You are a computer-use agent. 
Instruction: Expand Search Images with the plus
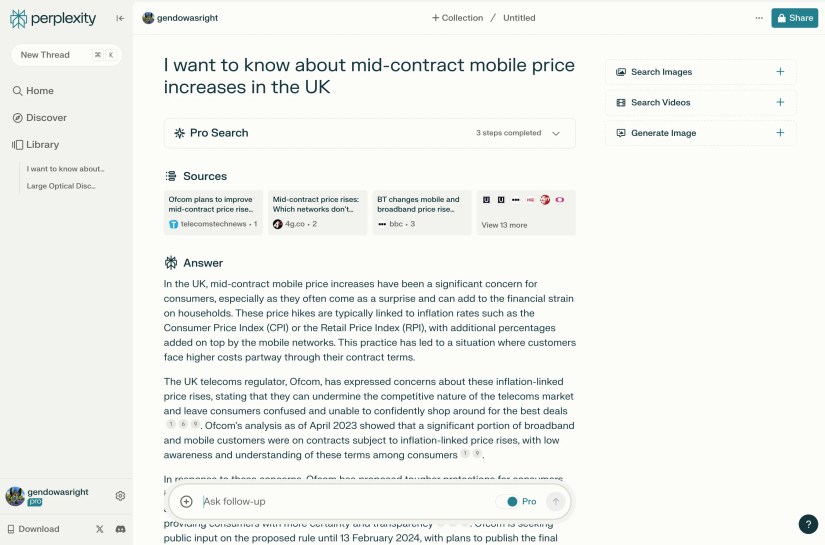coord(780,72)
